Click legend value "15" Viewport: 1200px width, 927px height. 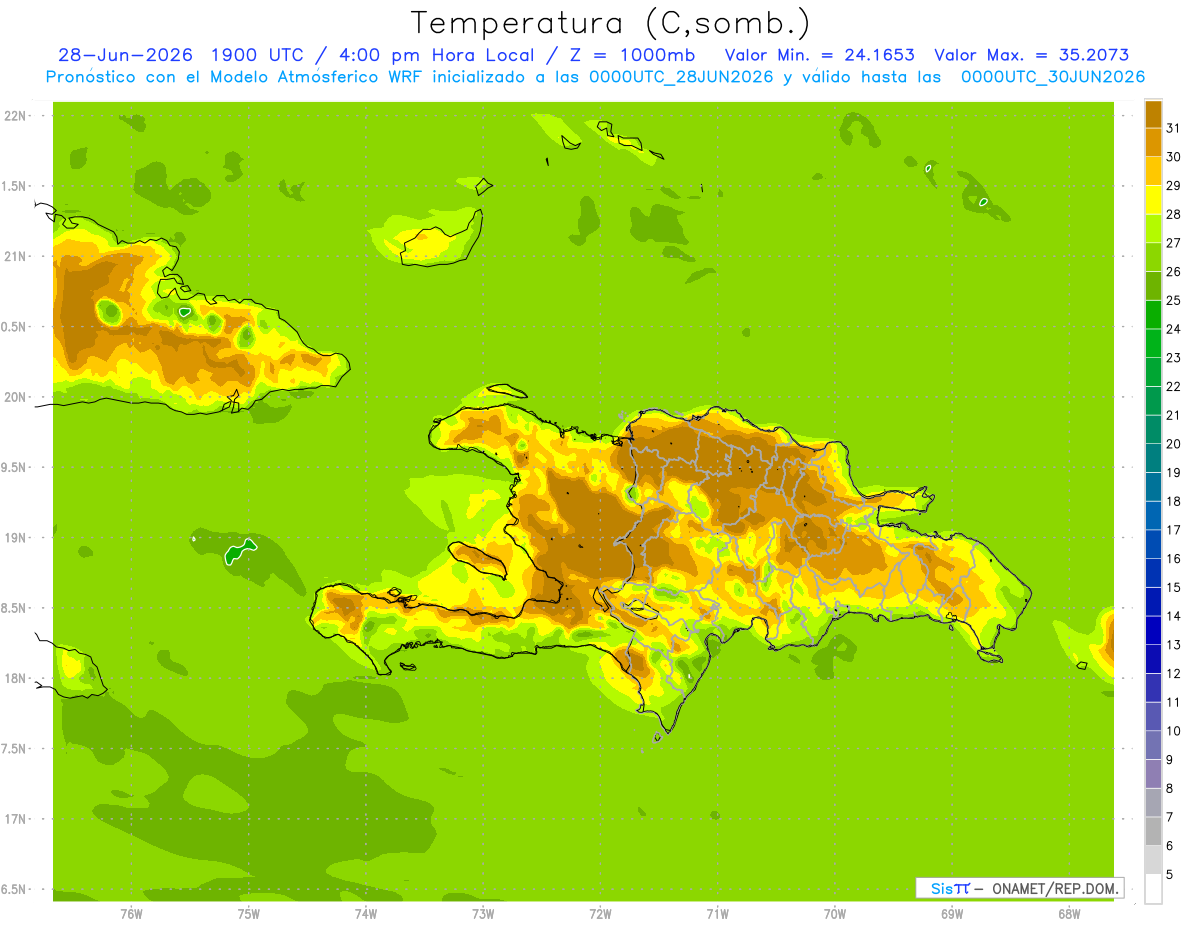coord(1173,588)
